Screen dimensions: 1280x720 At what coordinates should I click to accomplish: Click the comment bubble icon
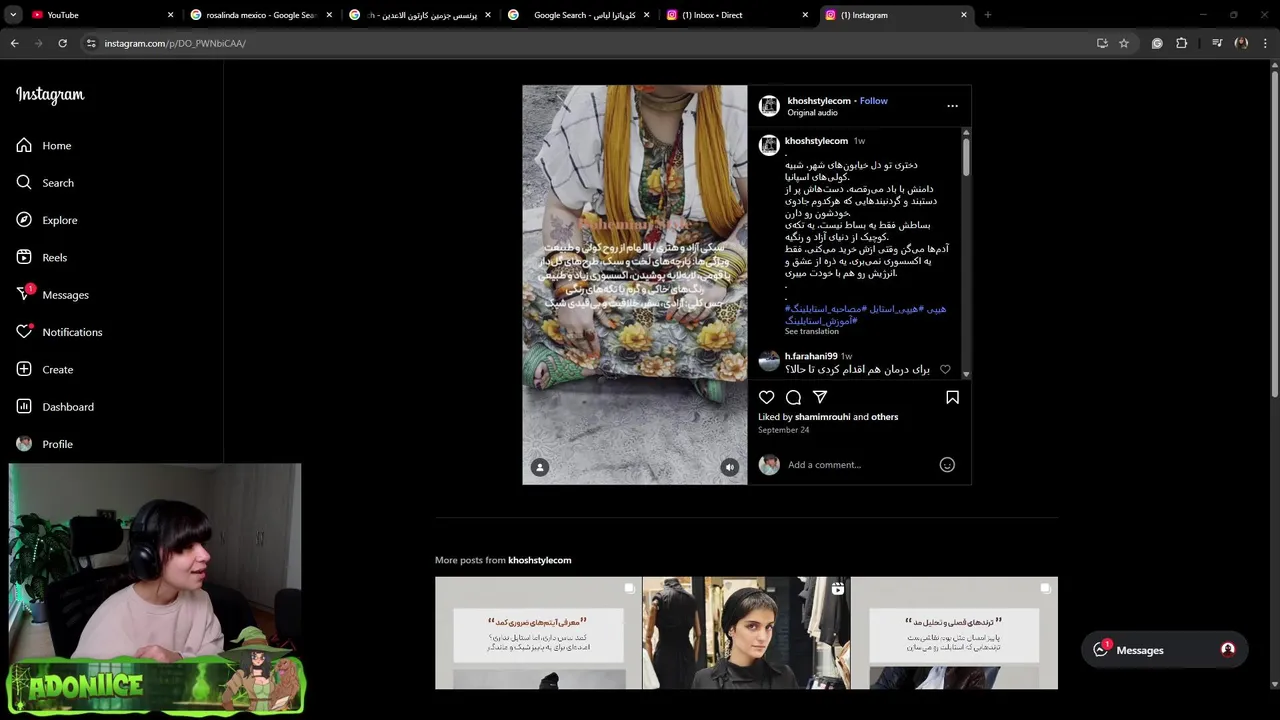(793, 397)
